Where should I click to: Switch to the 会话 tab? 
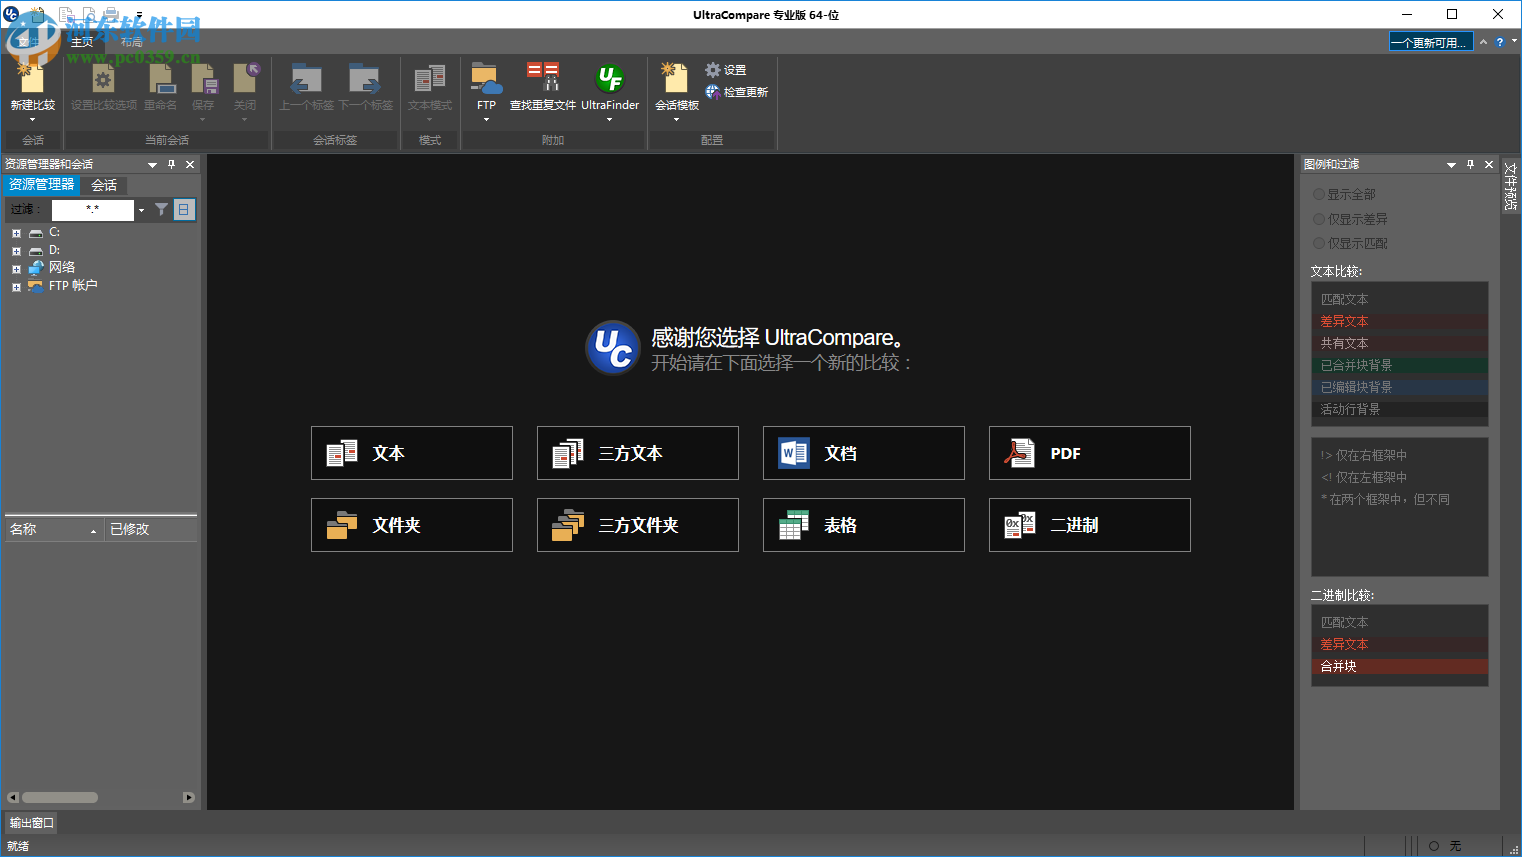coord(104,185)
